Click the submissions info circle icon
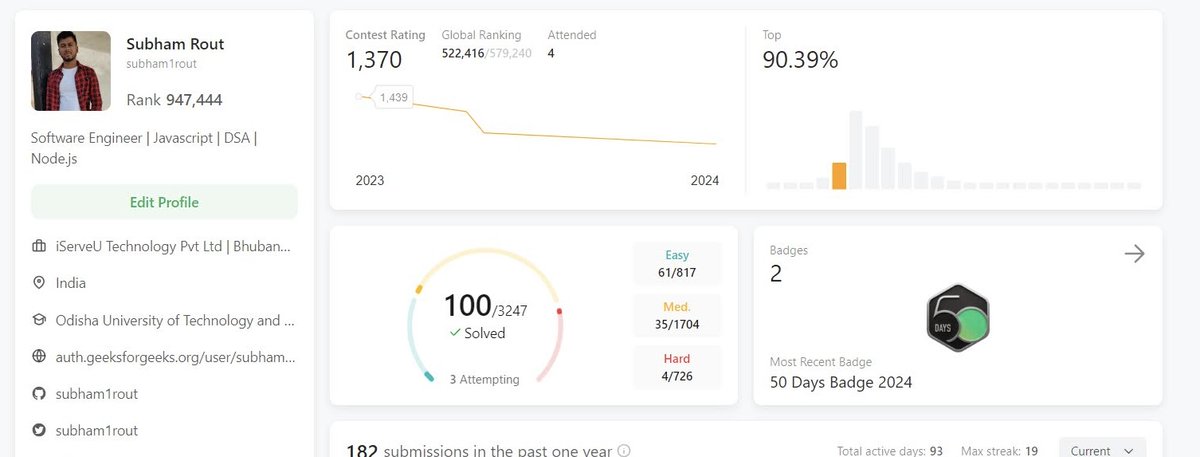Image resolution: width=1200 pixels, height=457 pixels. pos(624,451)
